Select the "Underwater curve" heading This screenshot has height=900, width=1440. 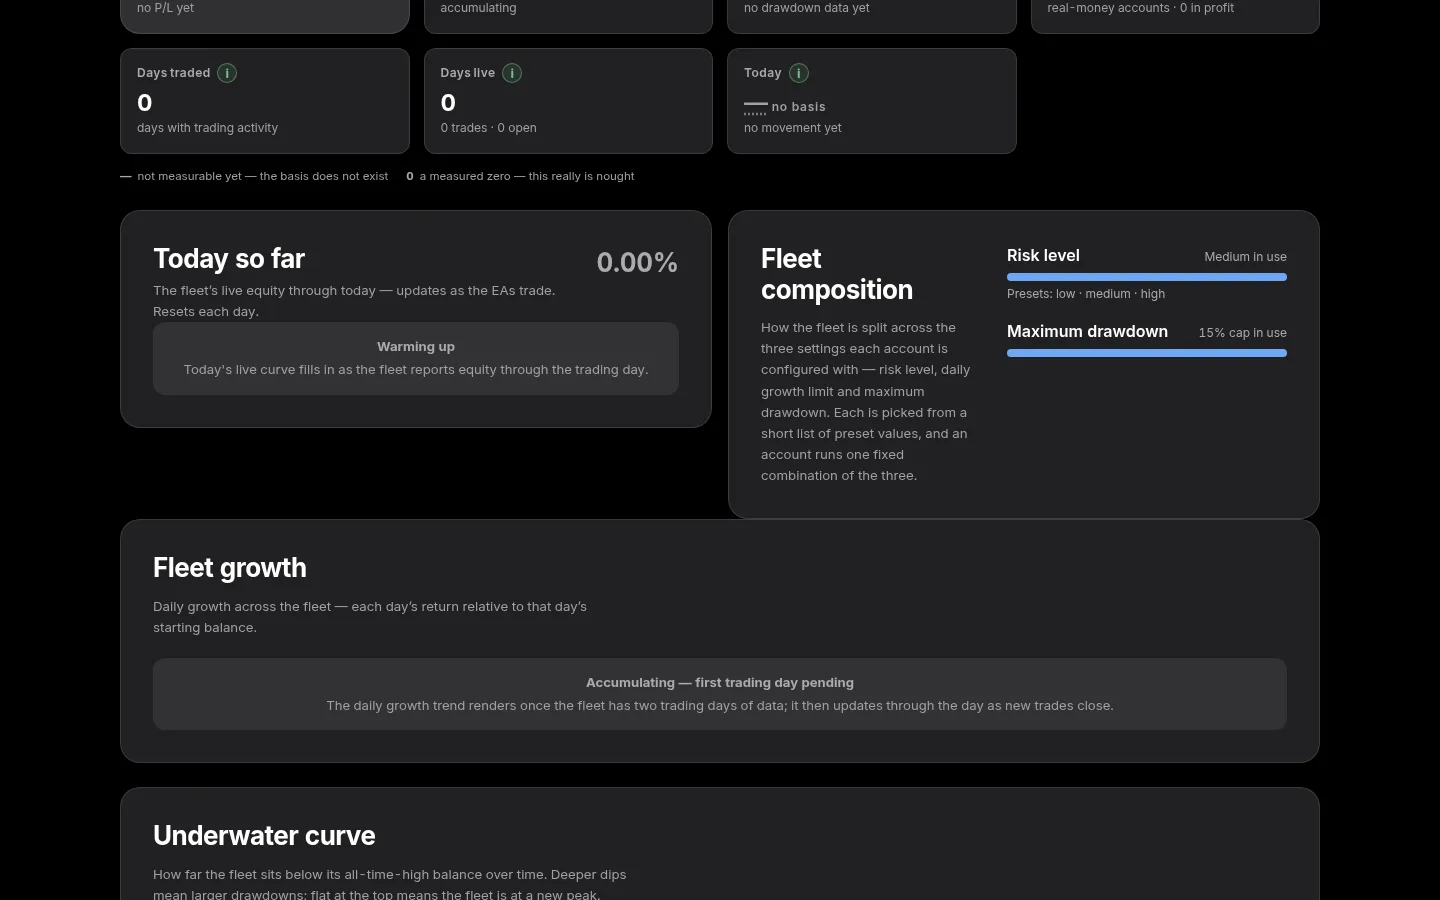264,836
